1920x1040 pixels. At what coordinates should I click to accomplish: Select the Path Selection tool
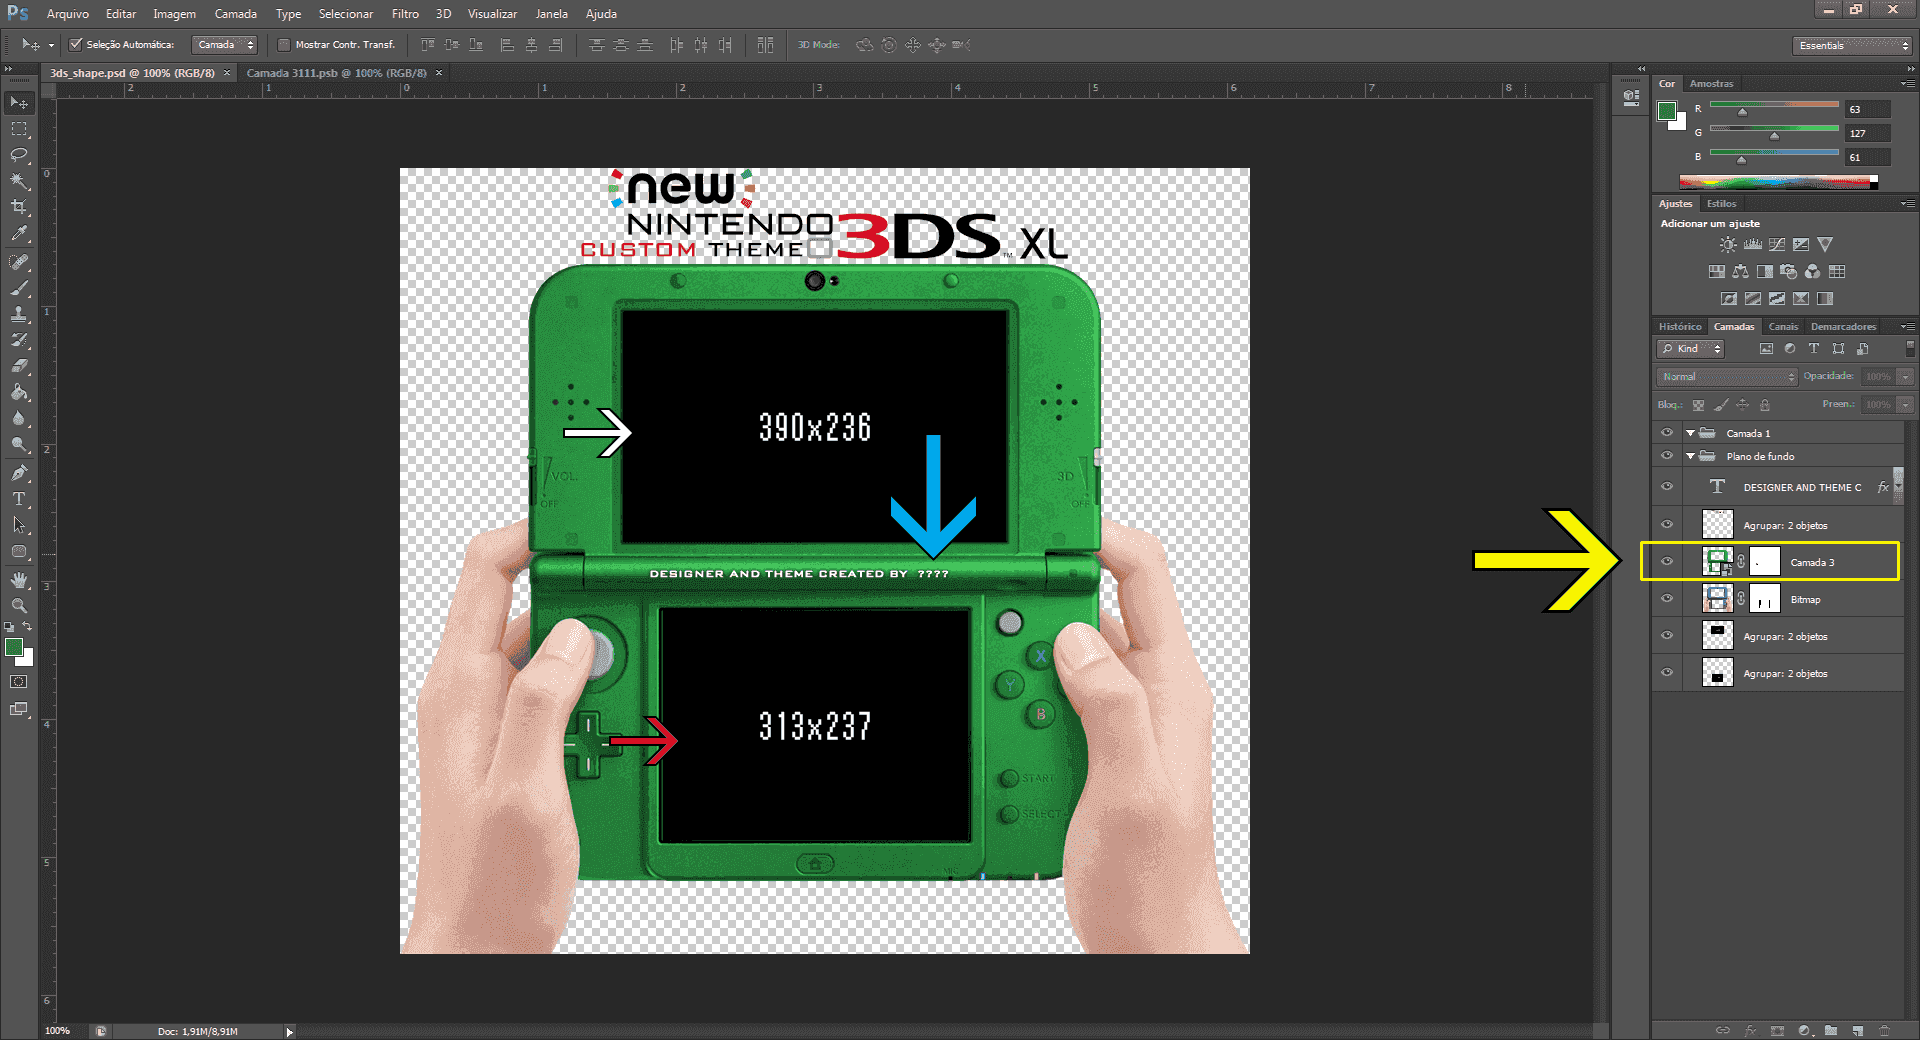(x=19, y=525)
